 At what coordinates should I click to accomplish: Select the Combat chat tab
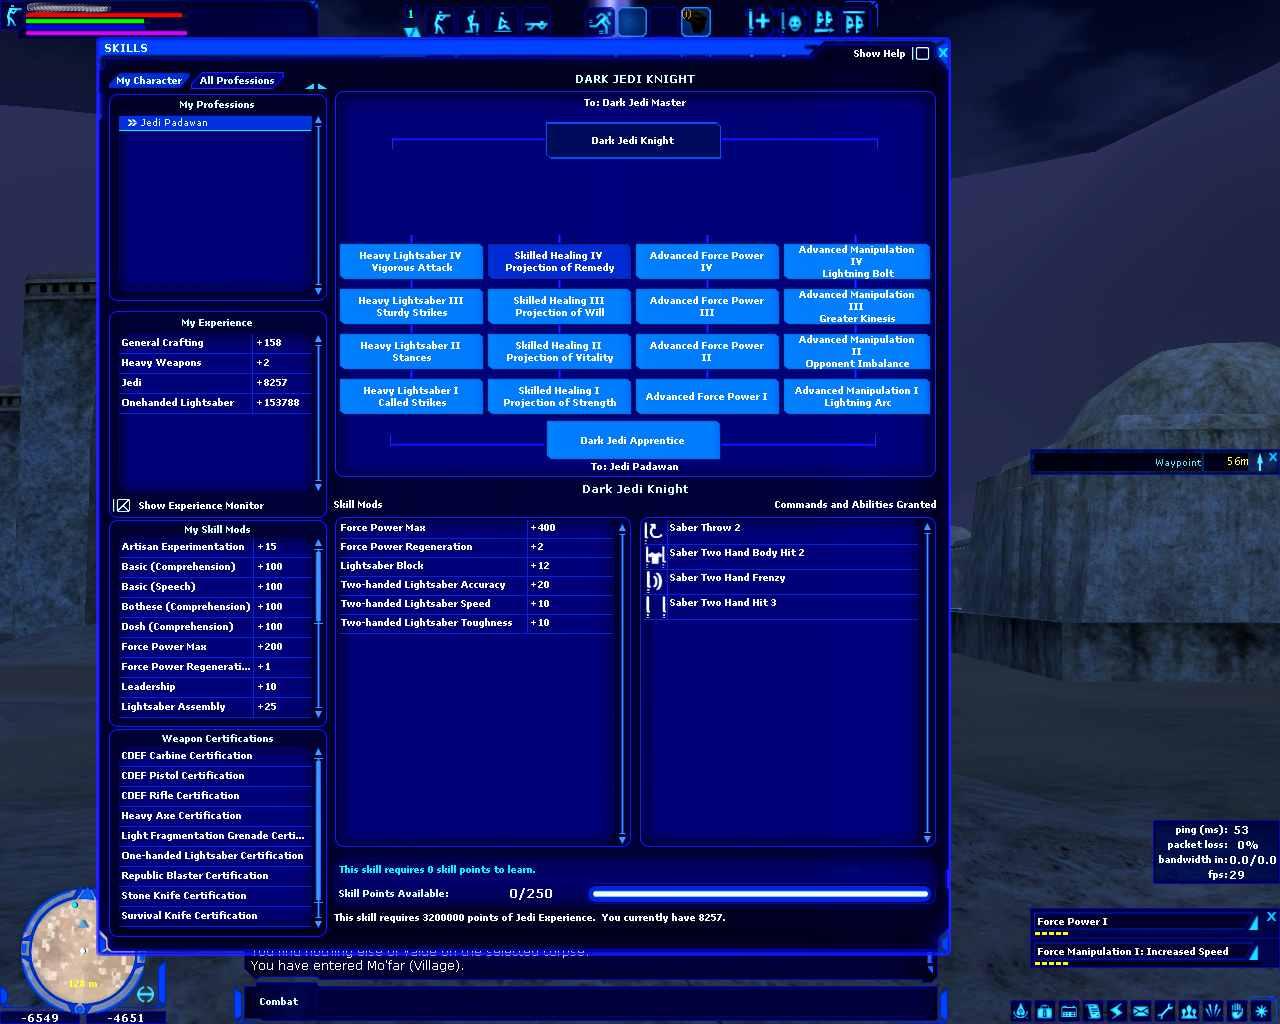pos(278,1002)
